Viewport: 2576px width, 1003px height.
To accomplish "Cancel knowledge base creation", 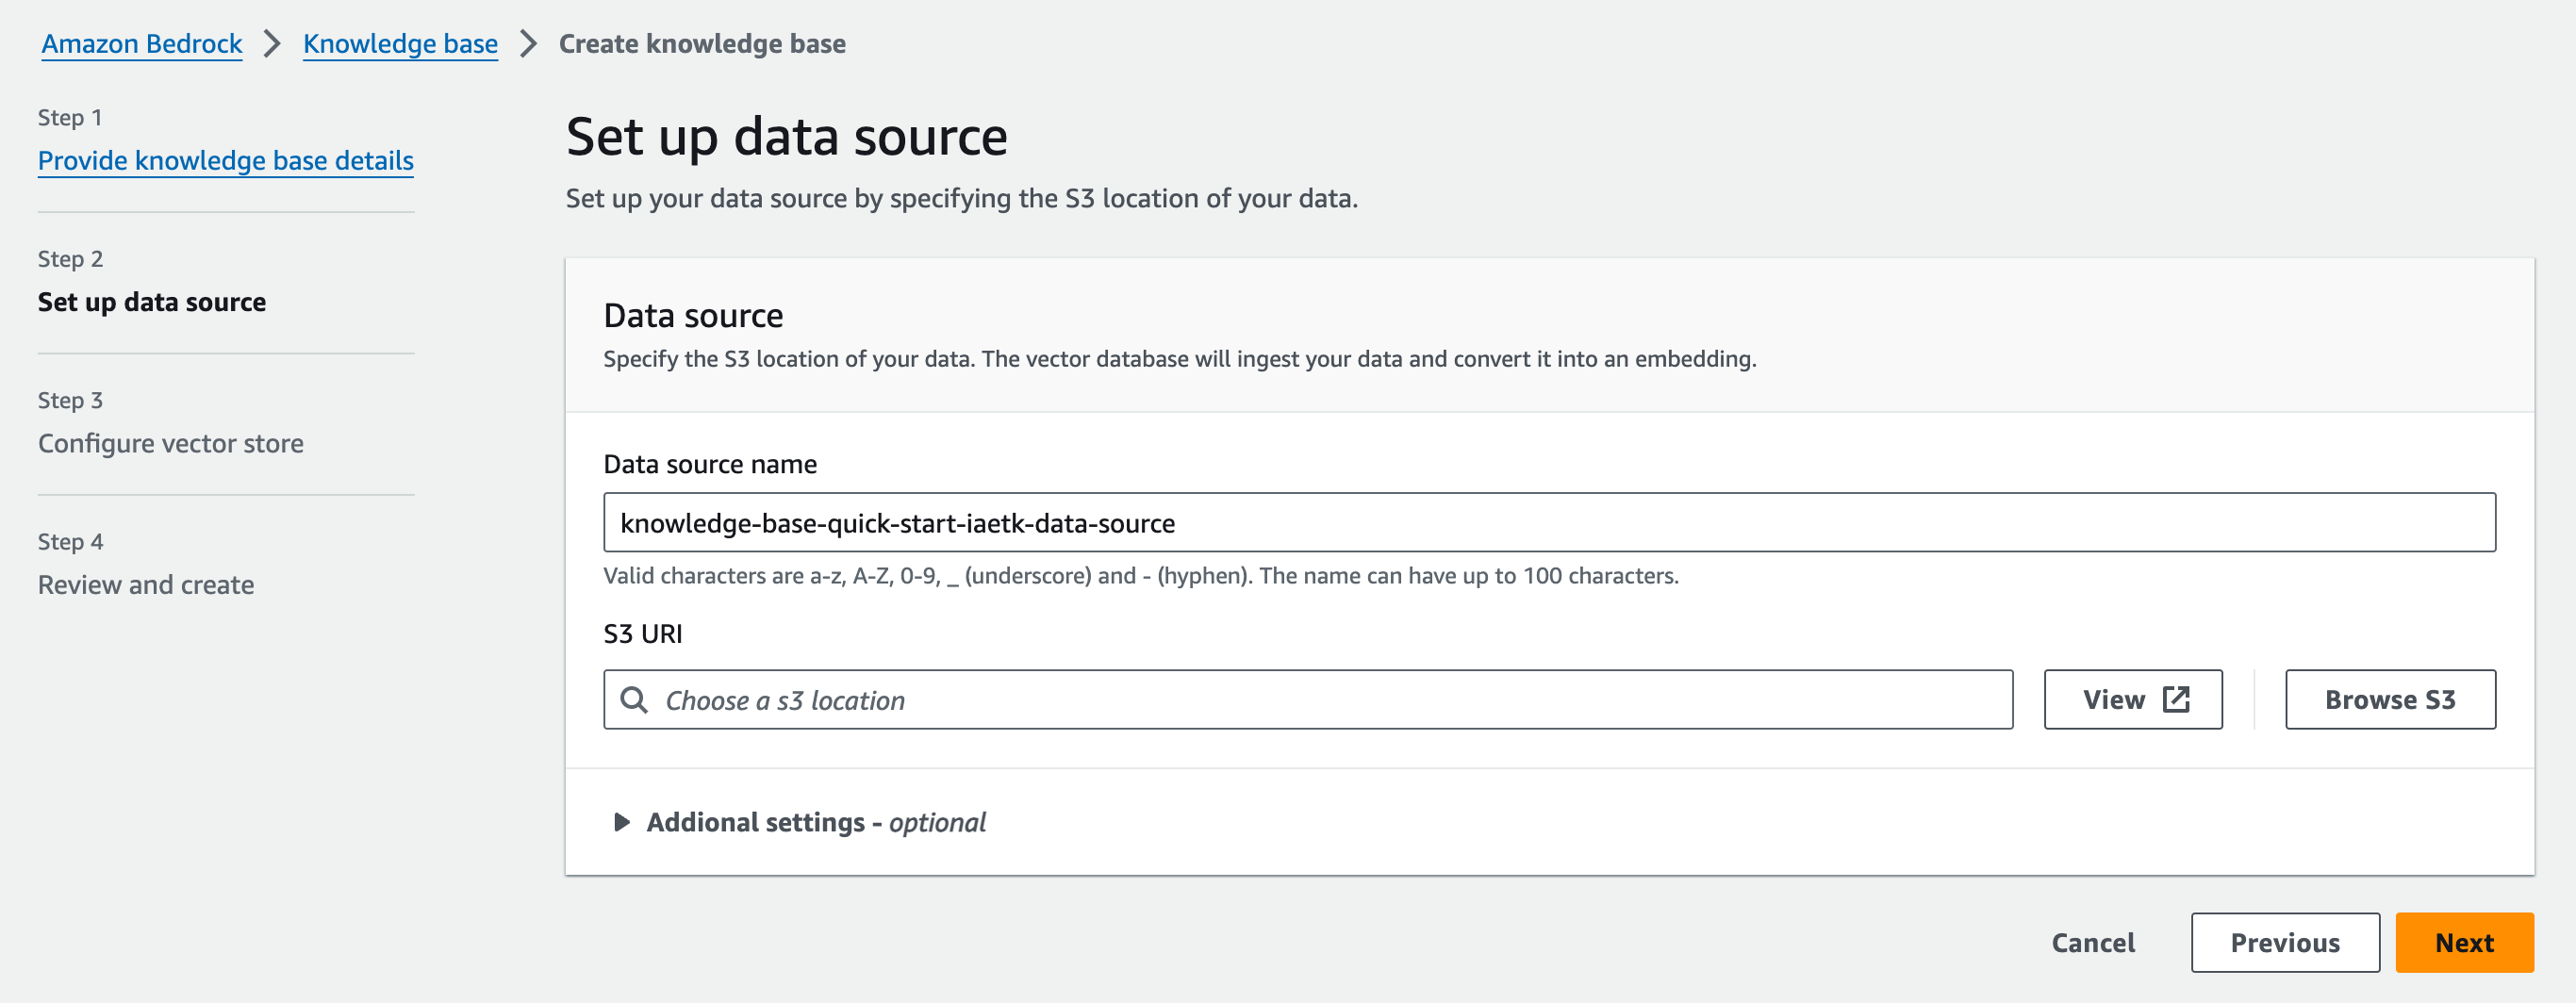I will (2093, 943).
